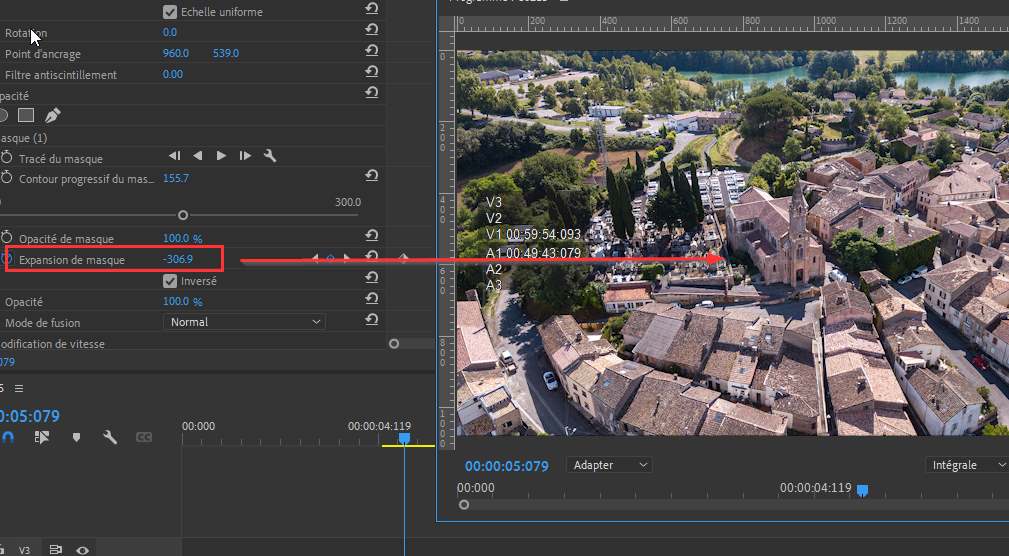Uncheck the Inversé mask checkbox

click(x=170, y=281)
